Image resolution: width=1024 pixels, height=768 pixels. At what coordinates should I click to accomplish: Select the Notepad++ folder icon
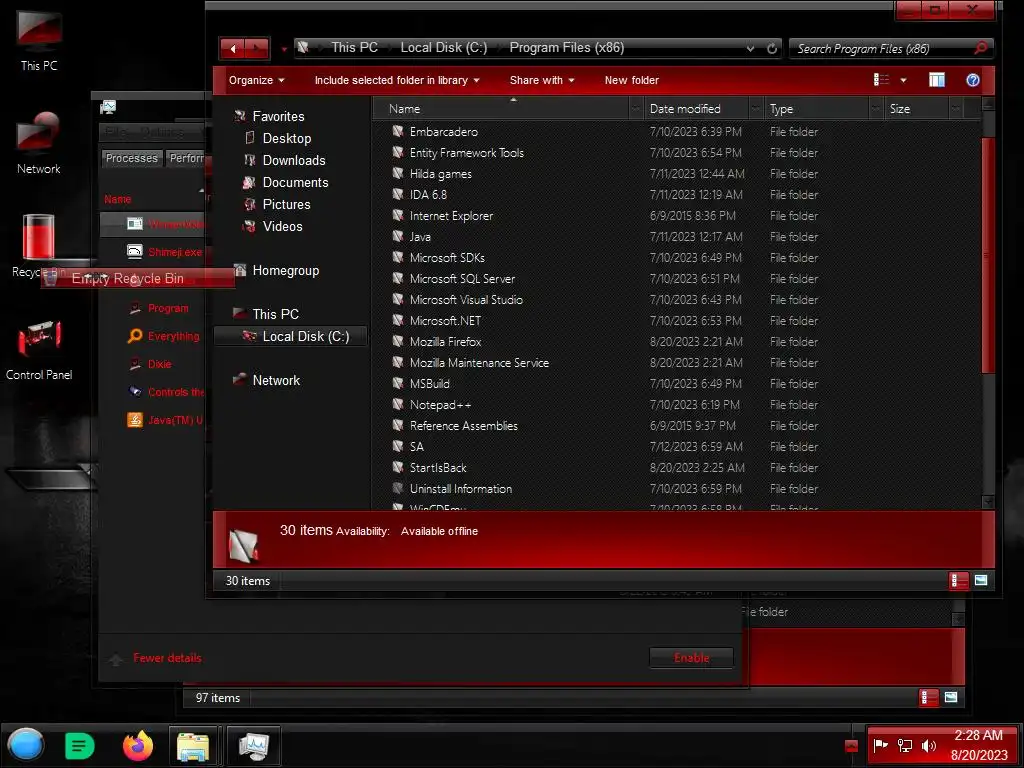pyautogui.click(x=398, y=404)
